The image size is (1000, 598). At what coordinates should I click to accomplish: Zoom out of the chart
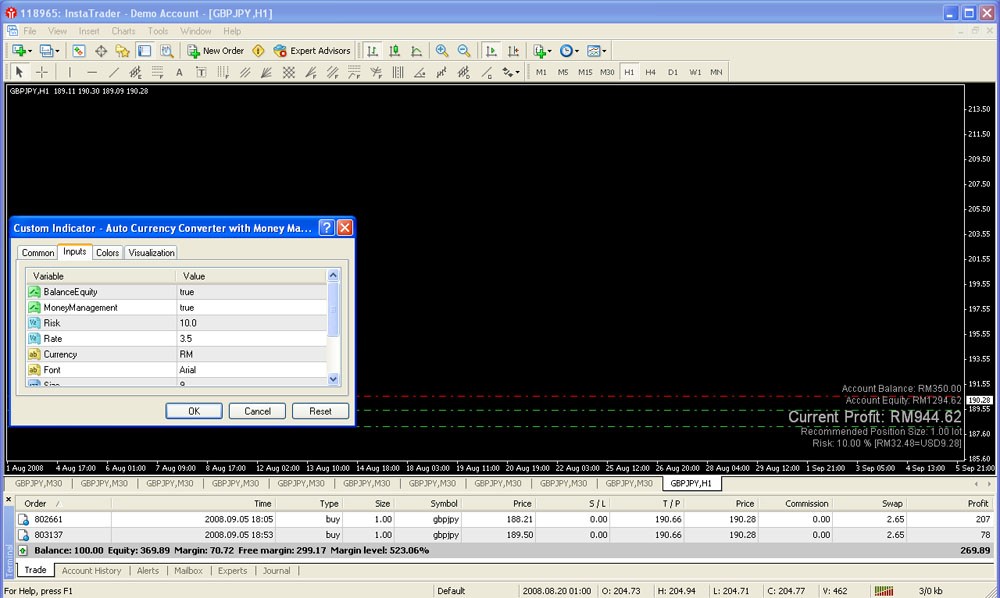pos(464,51)
